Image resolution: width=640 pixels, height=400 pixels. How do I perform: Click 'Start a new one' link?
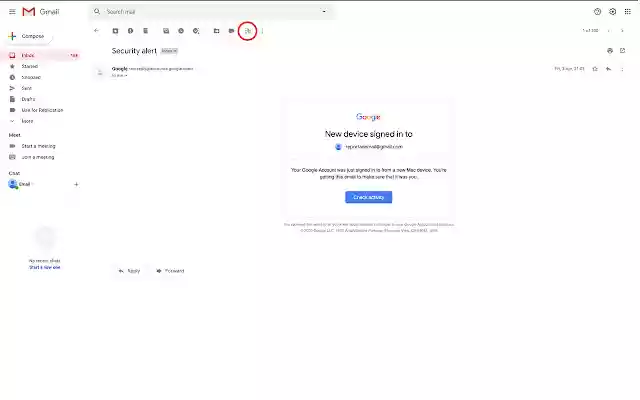(x=44, y=267)
